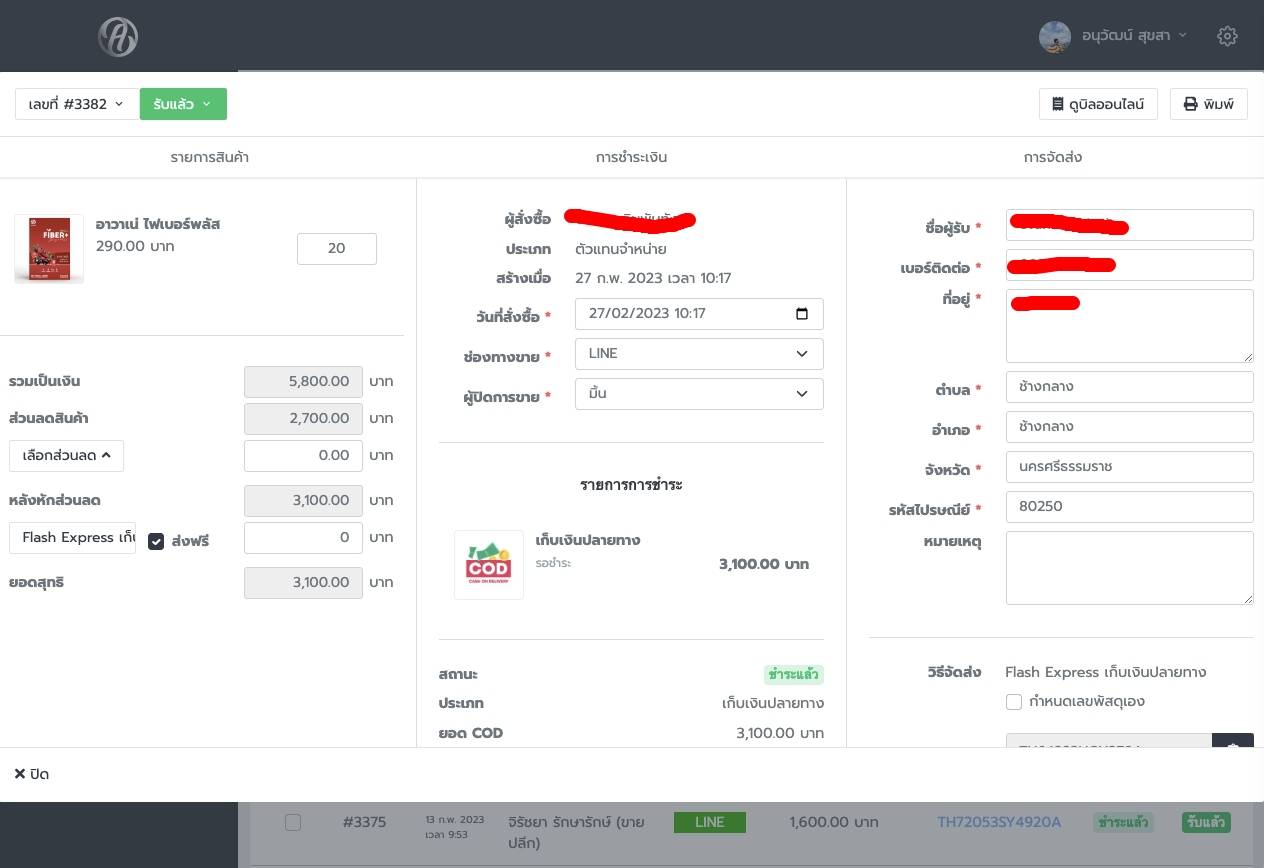Click the dark button beside tracking number field
The width and height of the screenshot is (1264, 868).
pyautogui.click(x=1232, y=743)
